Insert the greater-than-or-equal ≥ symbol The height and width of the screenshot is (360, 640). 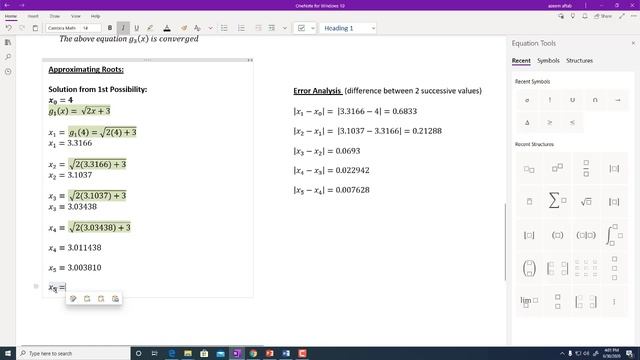[x=550, y=122]
